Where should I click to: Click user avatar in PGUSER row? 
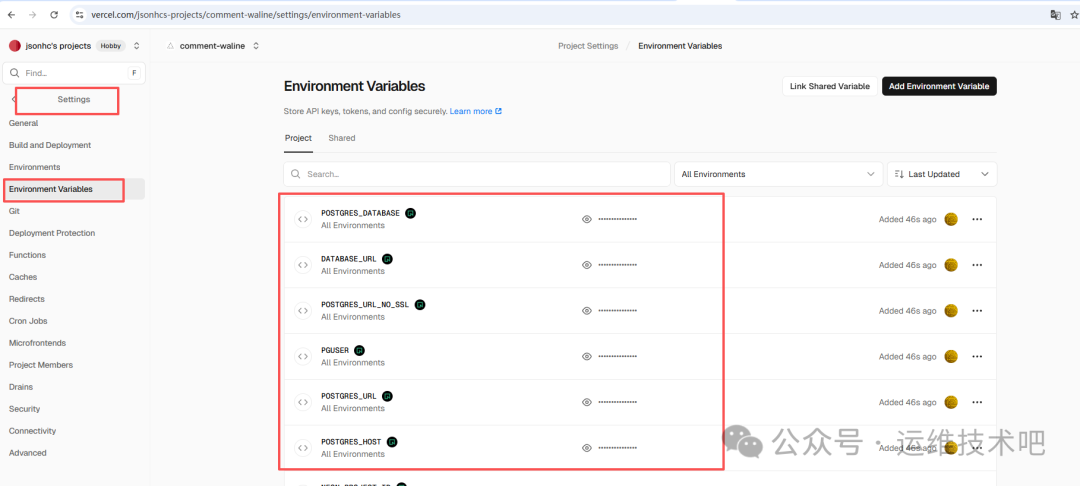click(x=951, y=357)
